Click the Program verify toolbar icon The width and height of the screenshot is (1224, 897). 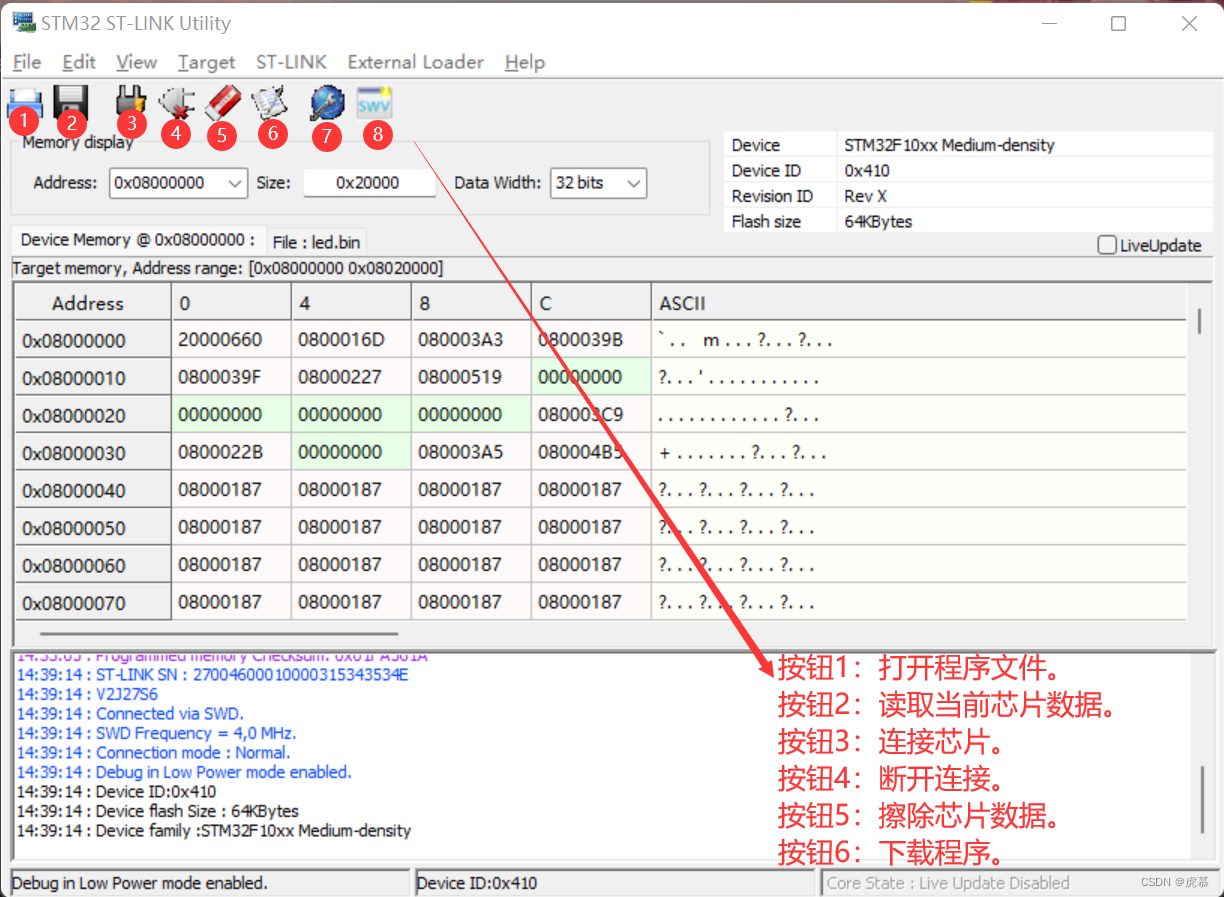(x=270, y=102)
